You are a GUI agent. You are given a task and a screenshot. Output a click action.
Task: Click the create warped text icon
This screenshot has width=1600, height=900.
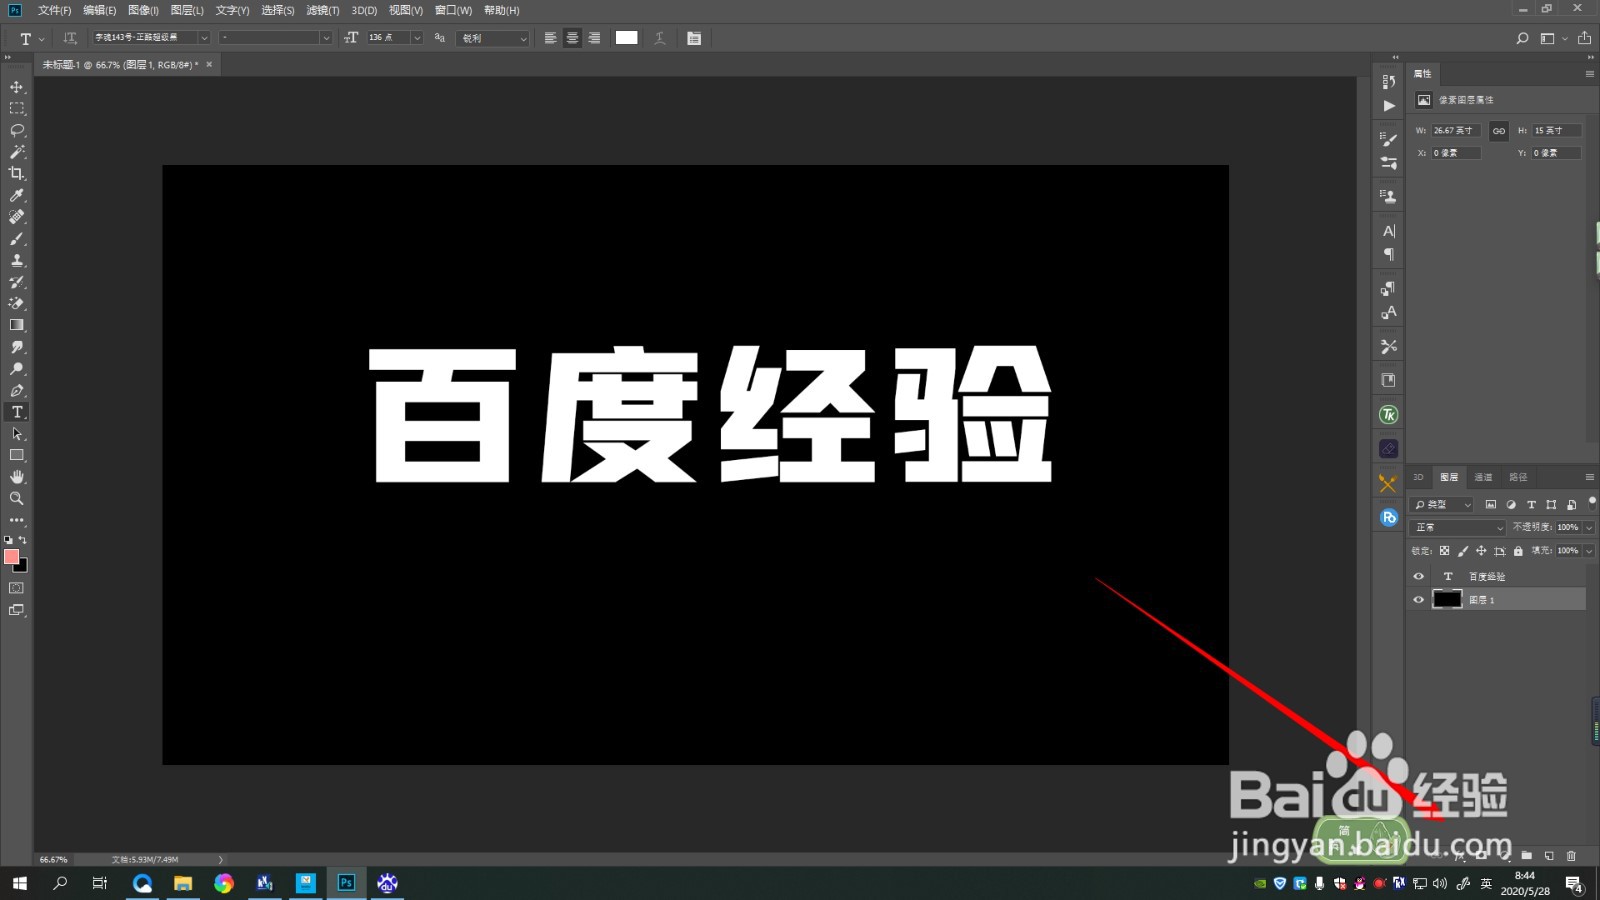click(660, 38)
